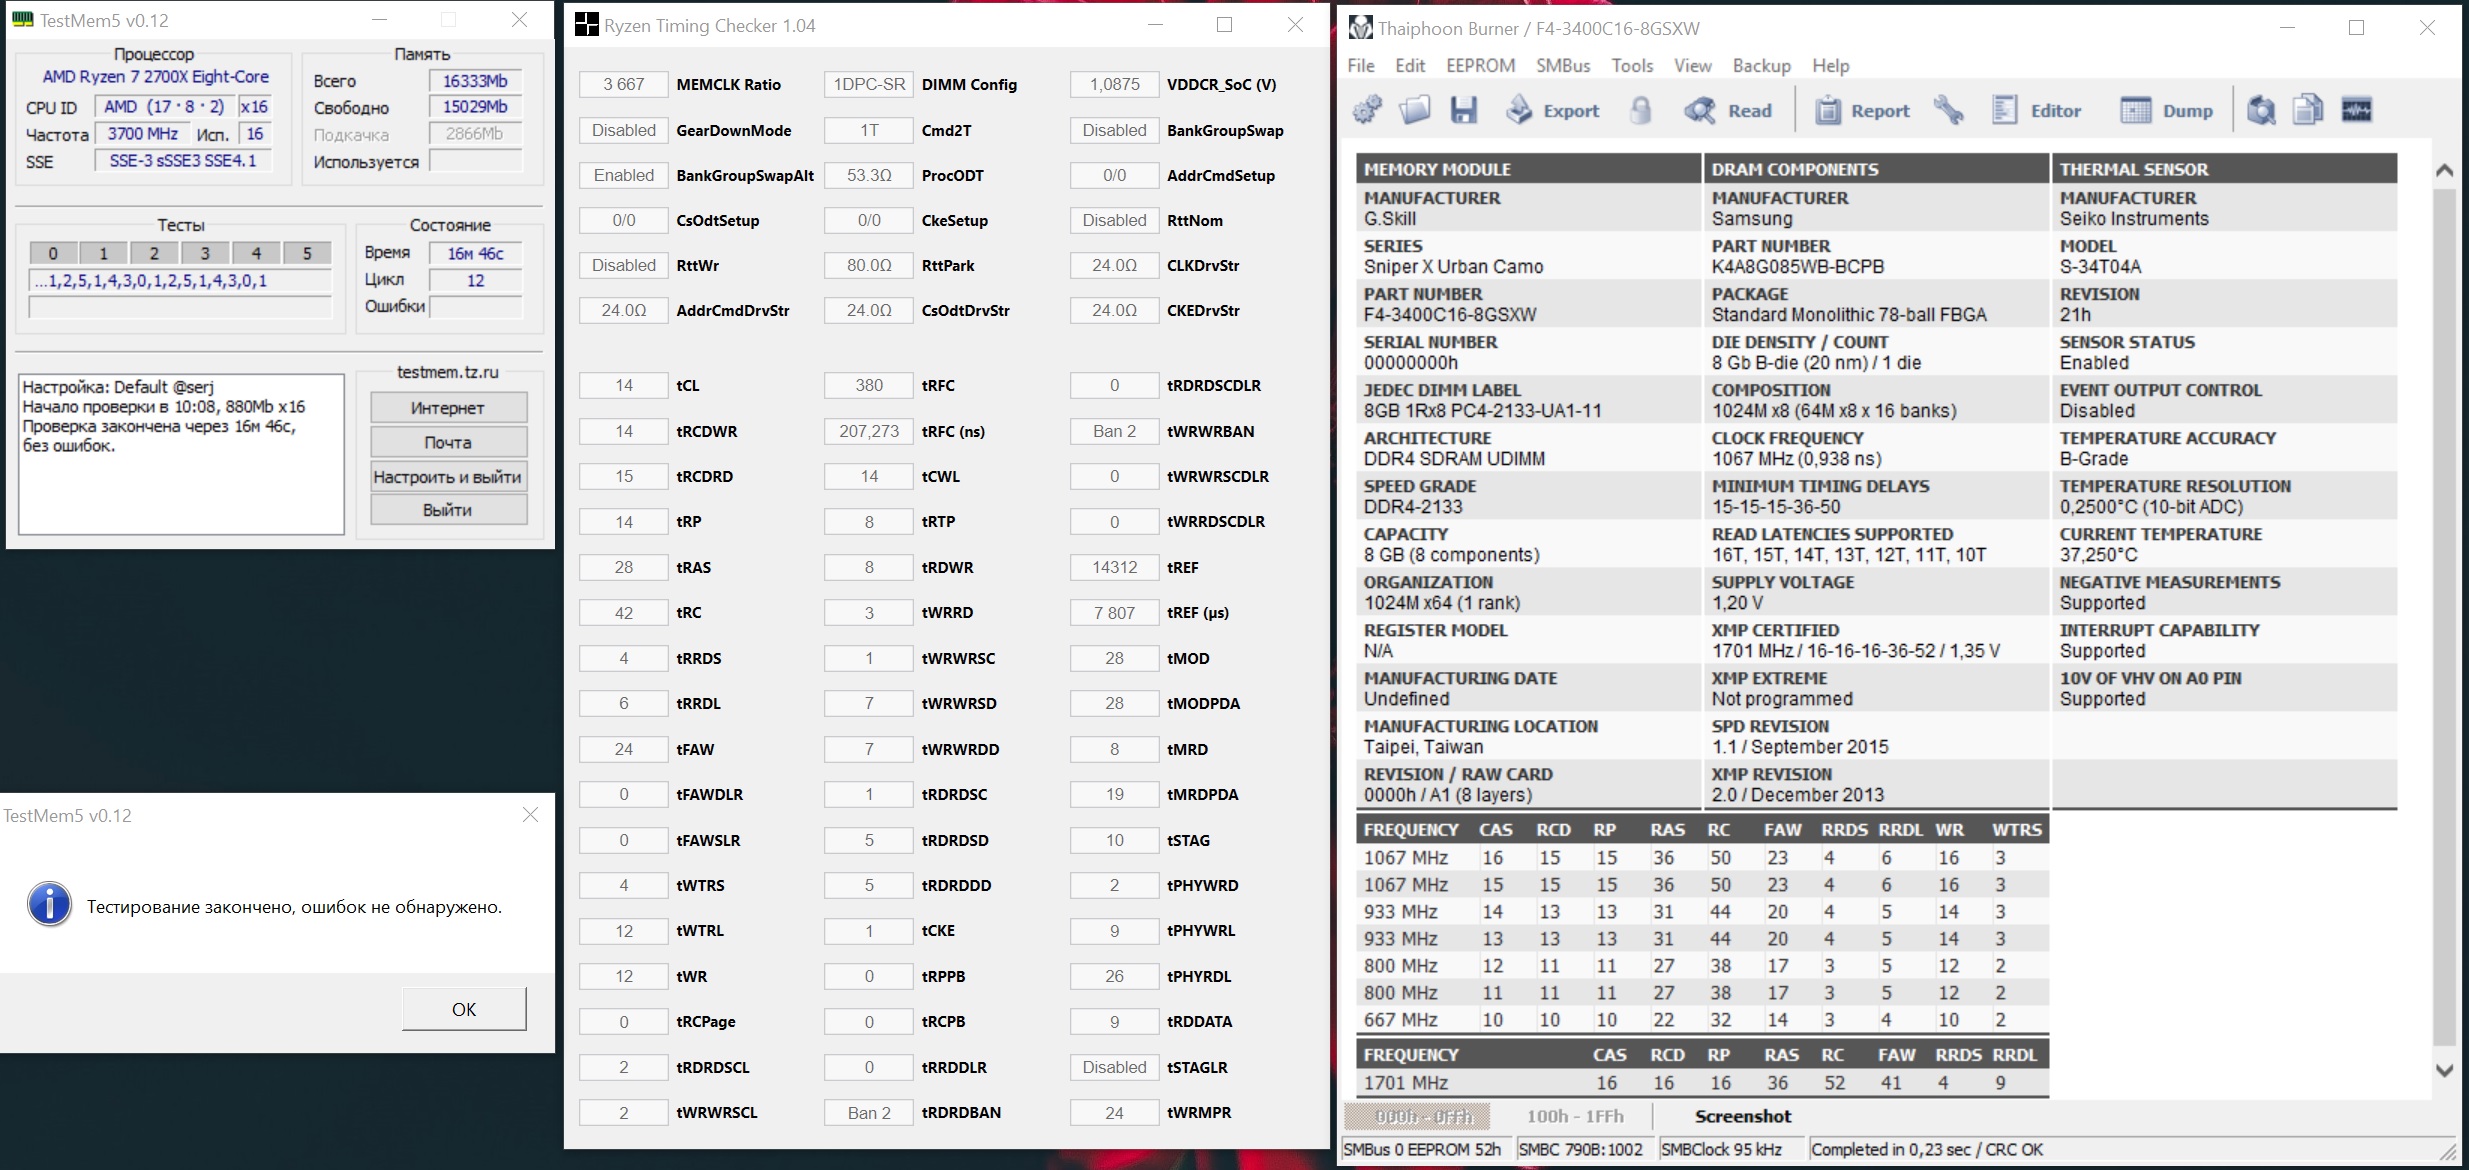Save the dump with the floppy disk icon
Screen dimensions: 2469x1170
[x=1464, y=110]
